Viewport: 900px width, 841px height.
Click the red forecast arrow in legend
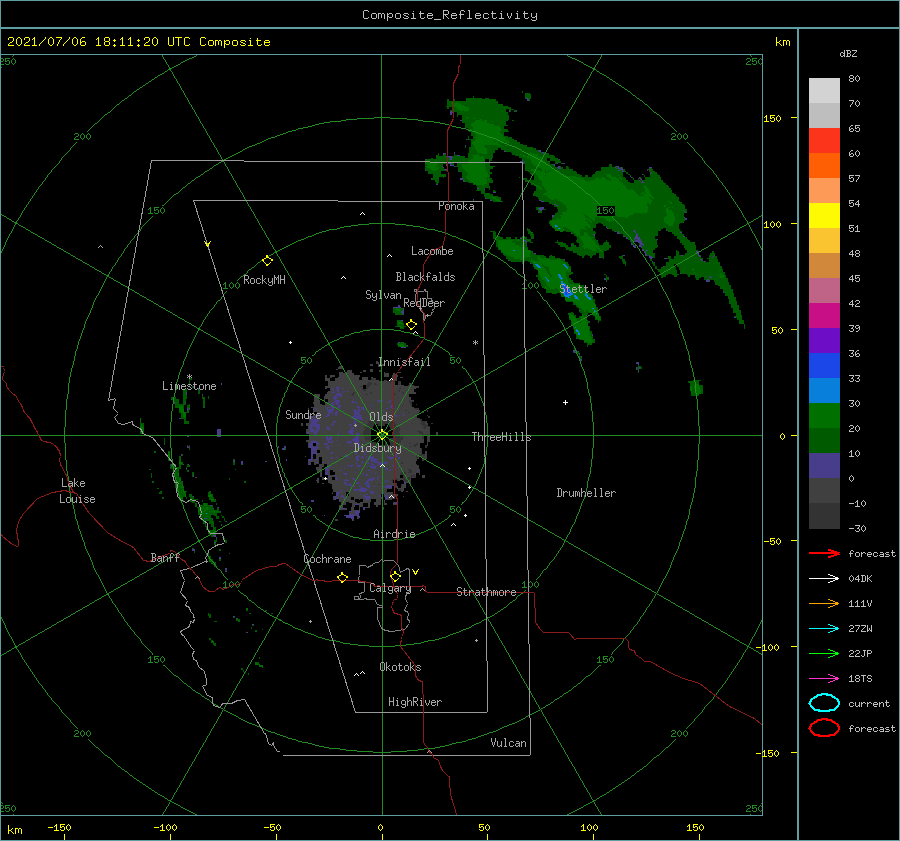tap(824, 553)
